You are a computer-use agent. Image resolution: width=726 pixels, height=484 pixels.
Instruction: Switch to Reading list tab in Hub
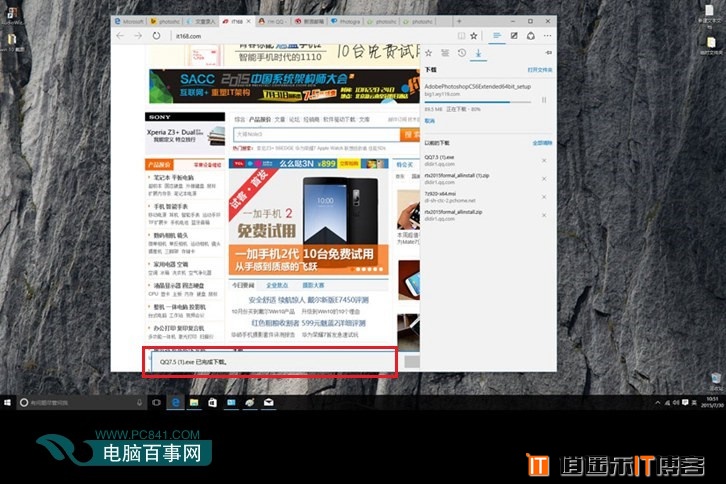click(445, 53)
